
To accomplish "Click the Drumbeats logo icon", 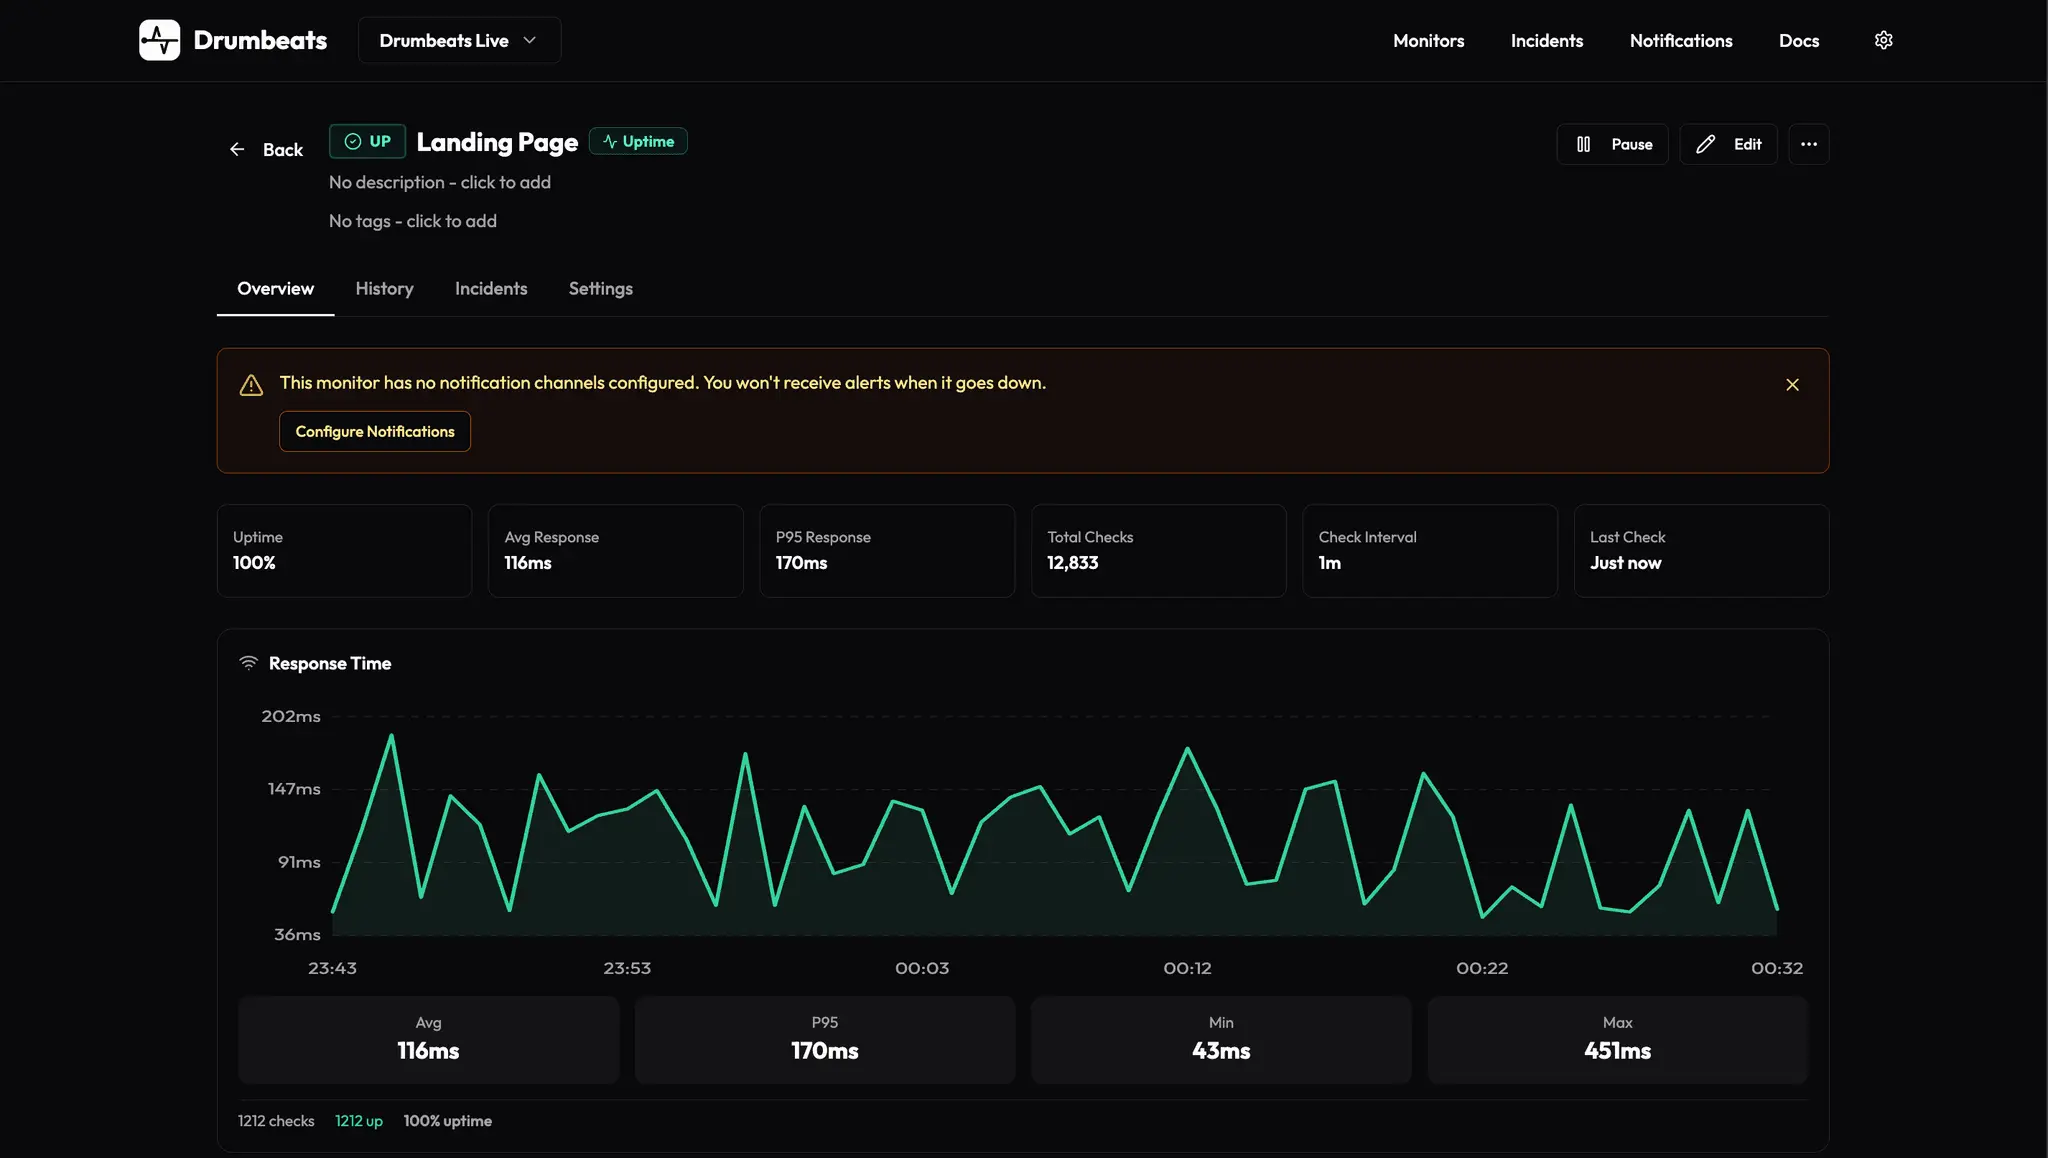I will click(x=159, y=40).
